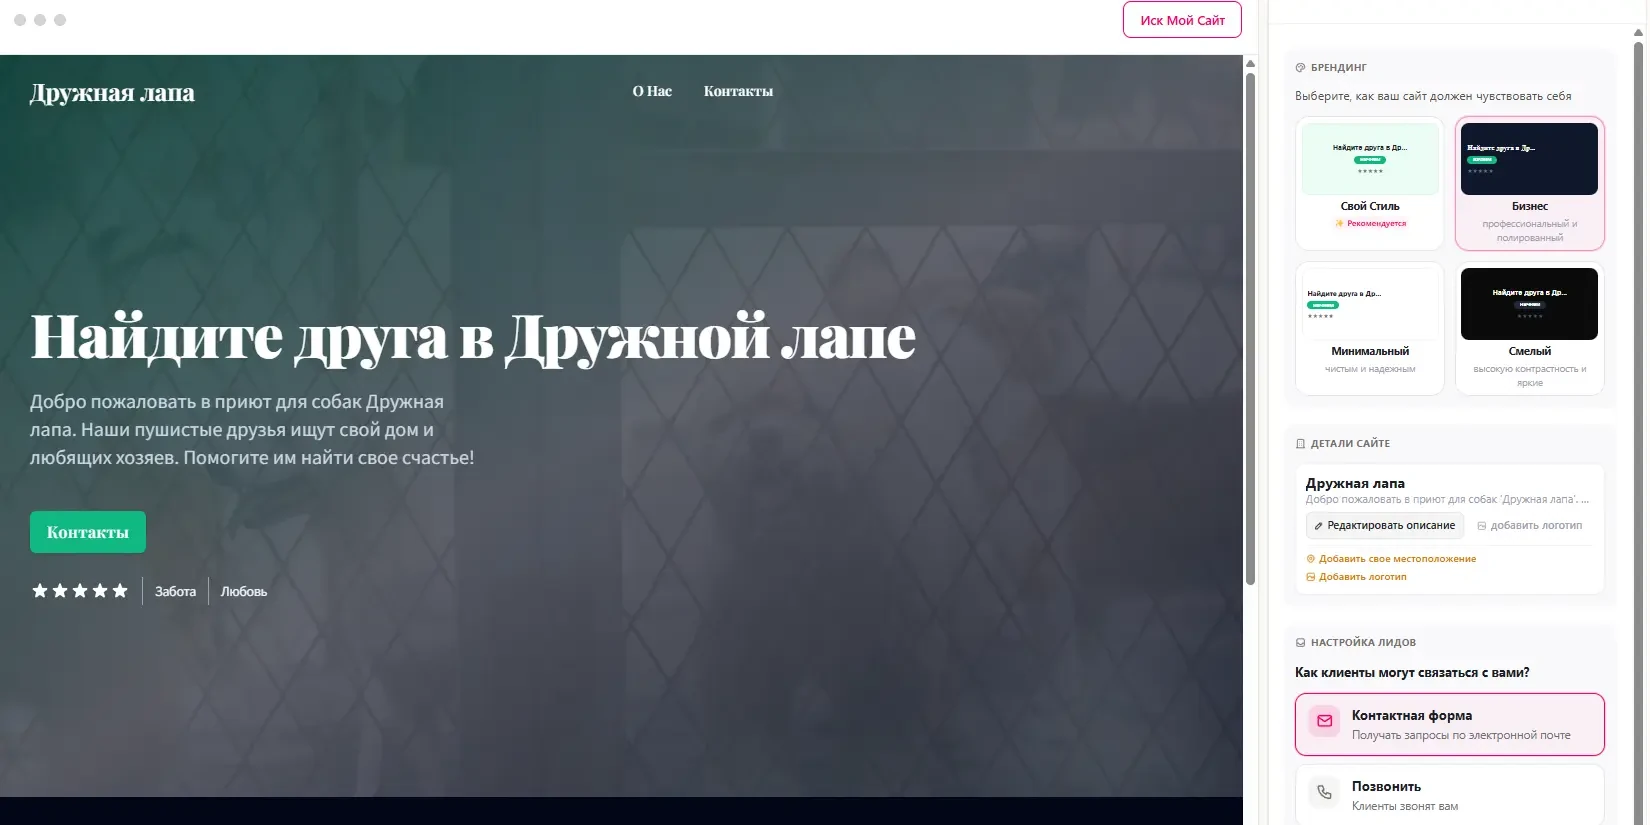1650x825 pixels.
Task: Click the orange image icon beside Добавить логотип
Action: tap(1311, 577)
